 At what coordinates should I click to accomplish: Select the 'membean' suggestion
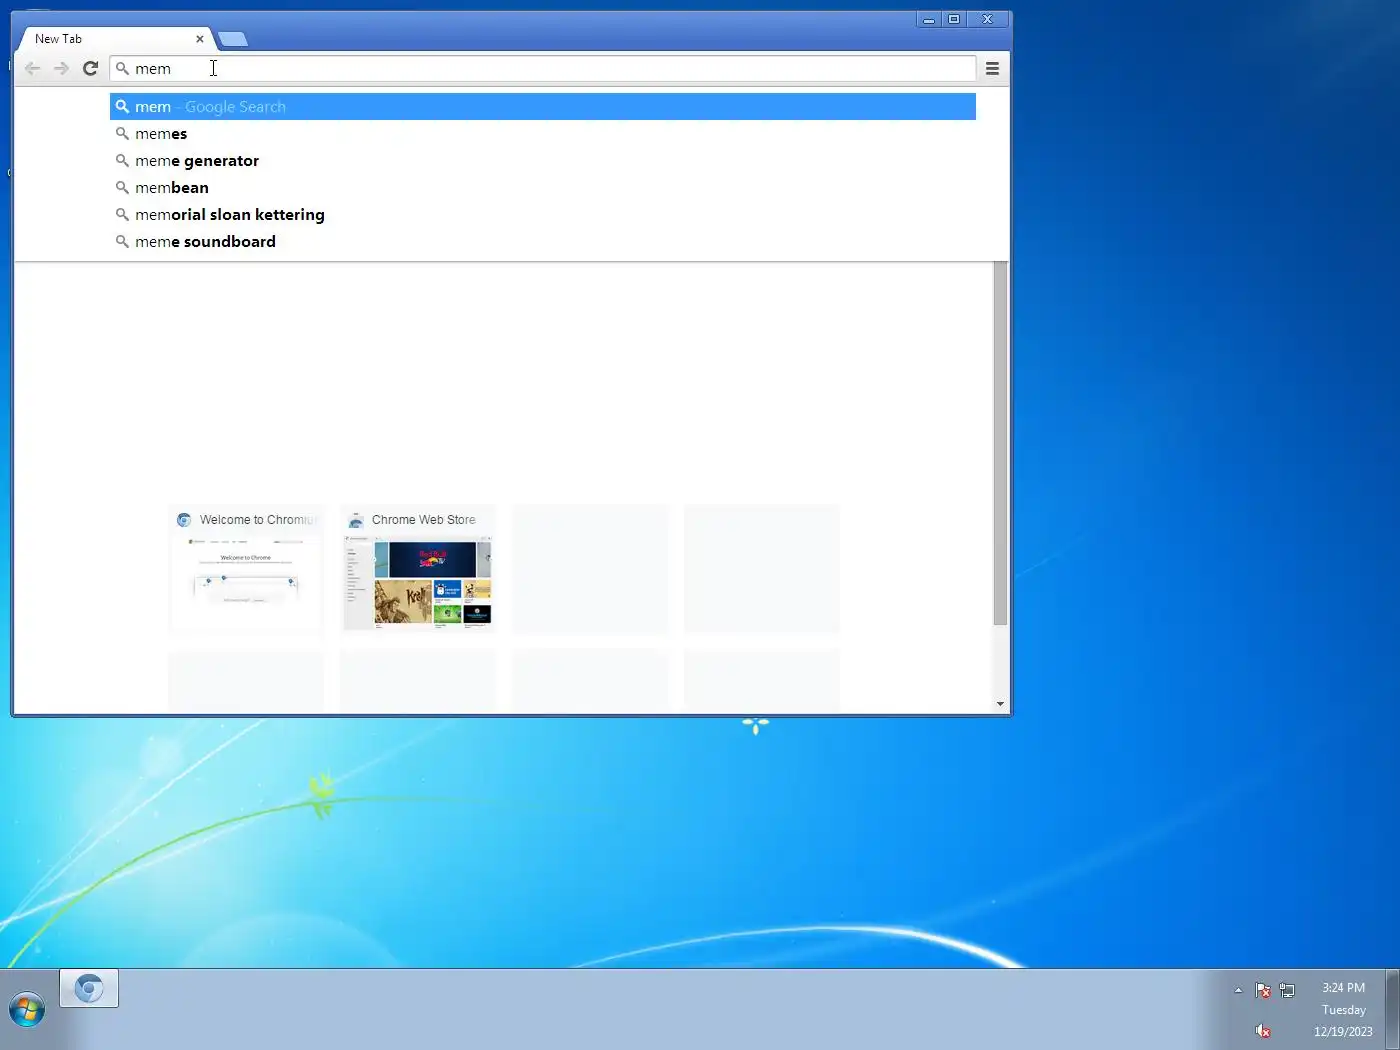click(x=542, y=187)
